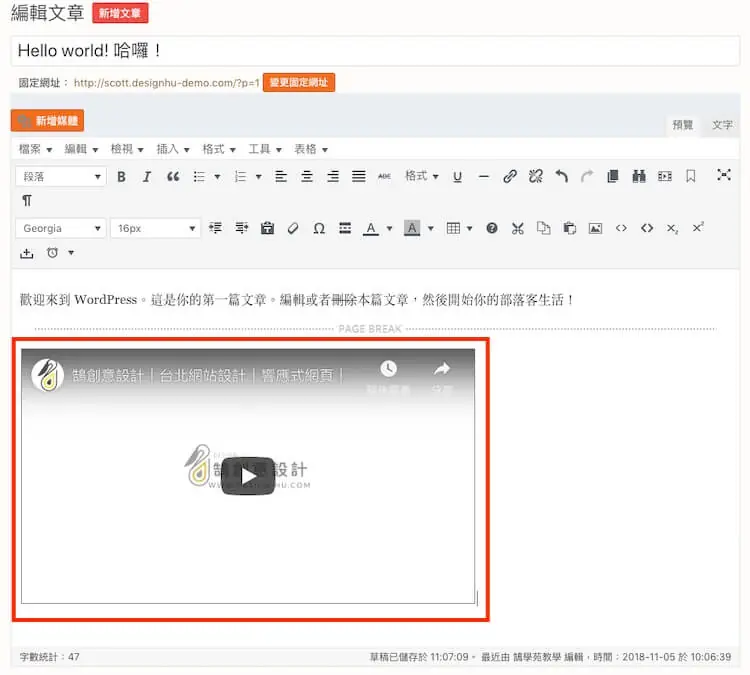Apply superscript formatting

click(698, 227)
